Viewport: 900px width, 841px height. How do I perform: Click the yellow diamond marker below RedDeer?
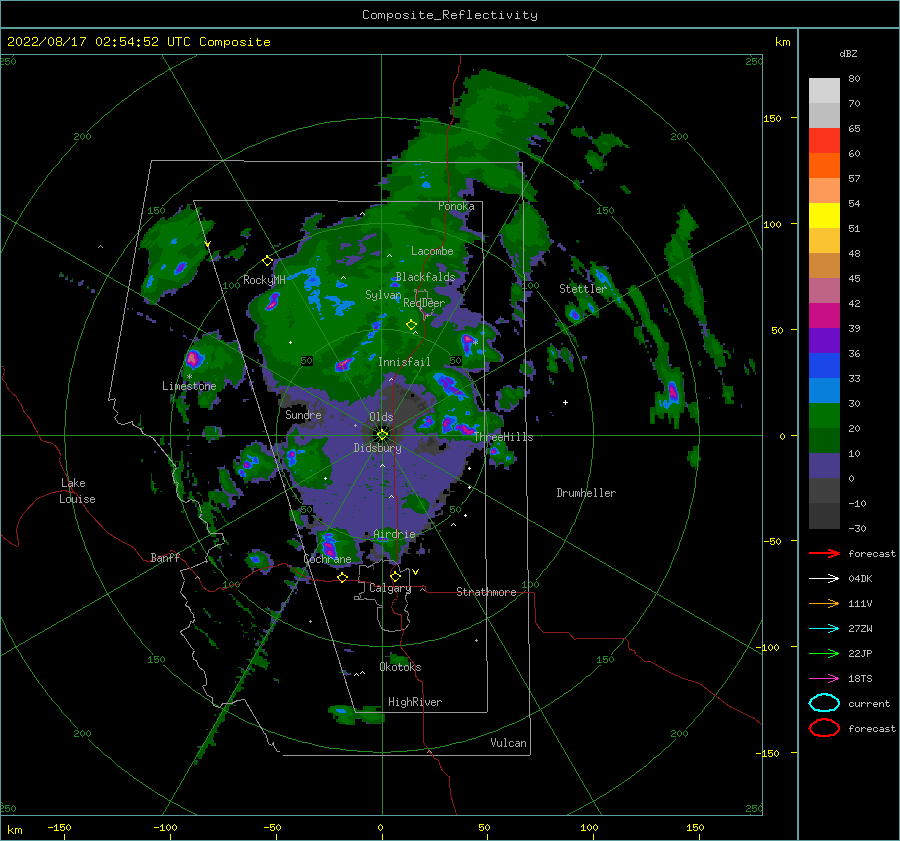click(412, 325)
